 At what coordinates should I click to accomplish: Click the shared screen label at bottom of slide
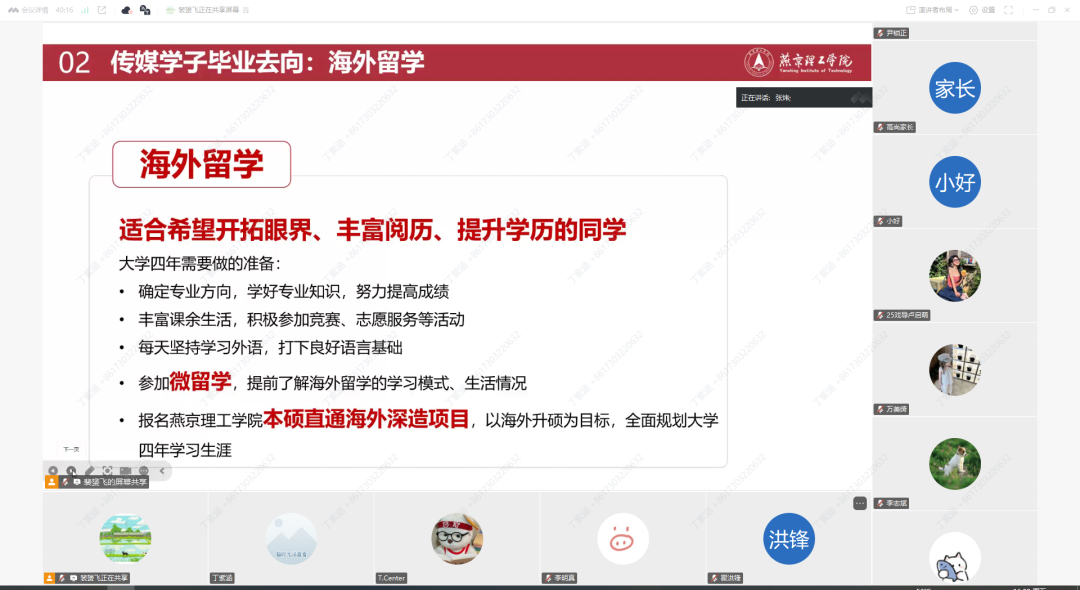pos(96,482)
